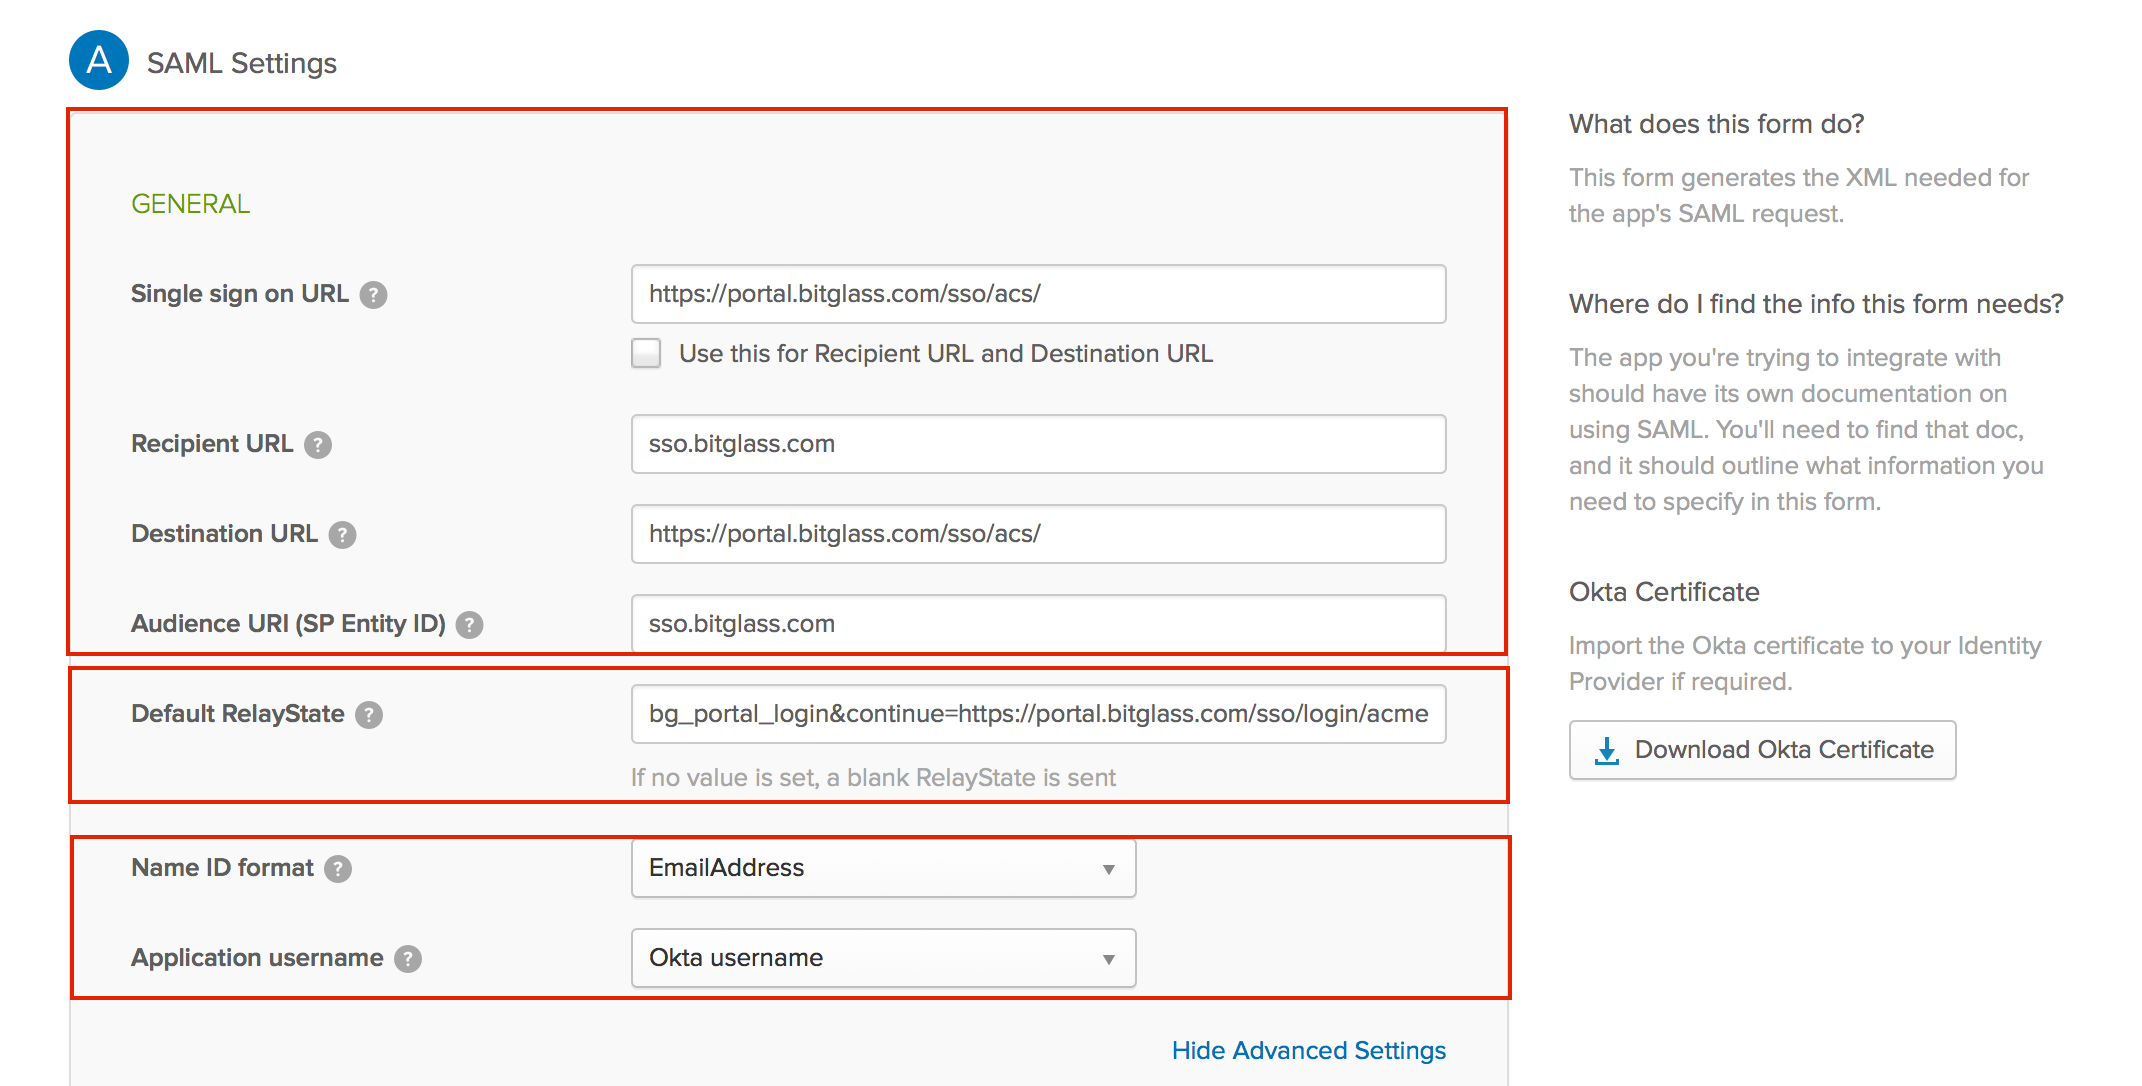Click the Application username label

[257, 958]
